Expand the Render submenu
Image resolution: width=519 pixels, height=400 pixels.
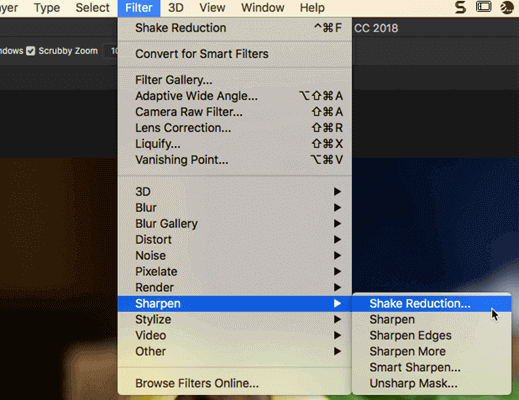click(x=235, y=288)
